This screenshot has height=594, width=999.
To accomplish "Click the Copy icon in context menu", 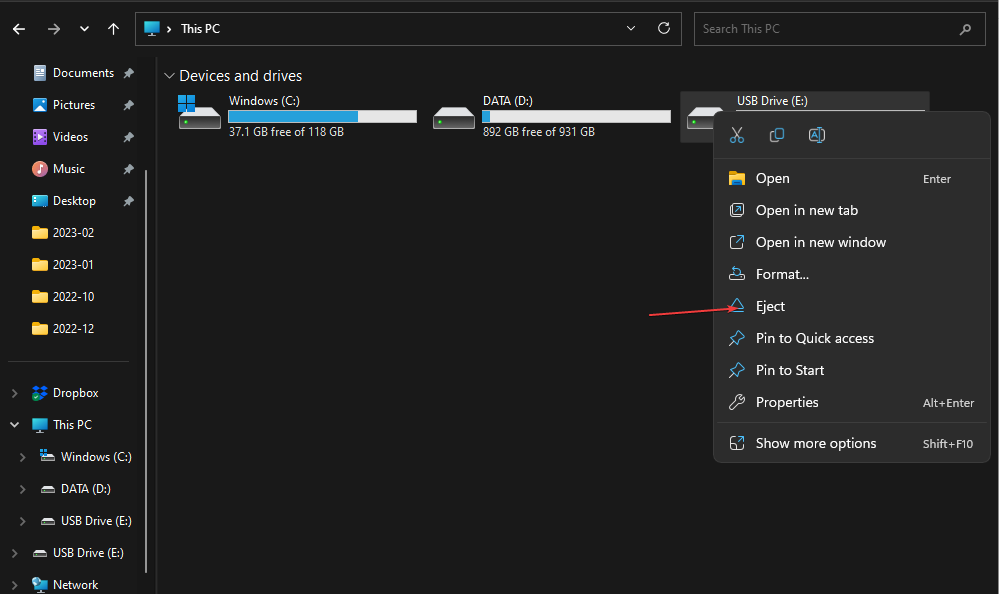I will tap(777, 135).
